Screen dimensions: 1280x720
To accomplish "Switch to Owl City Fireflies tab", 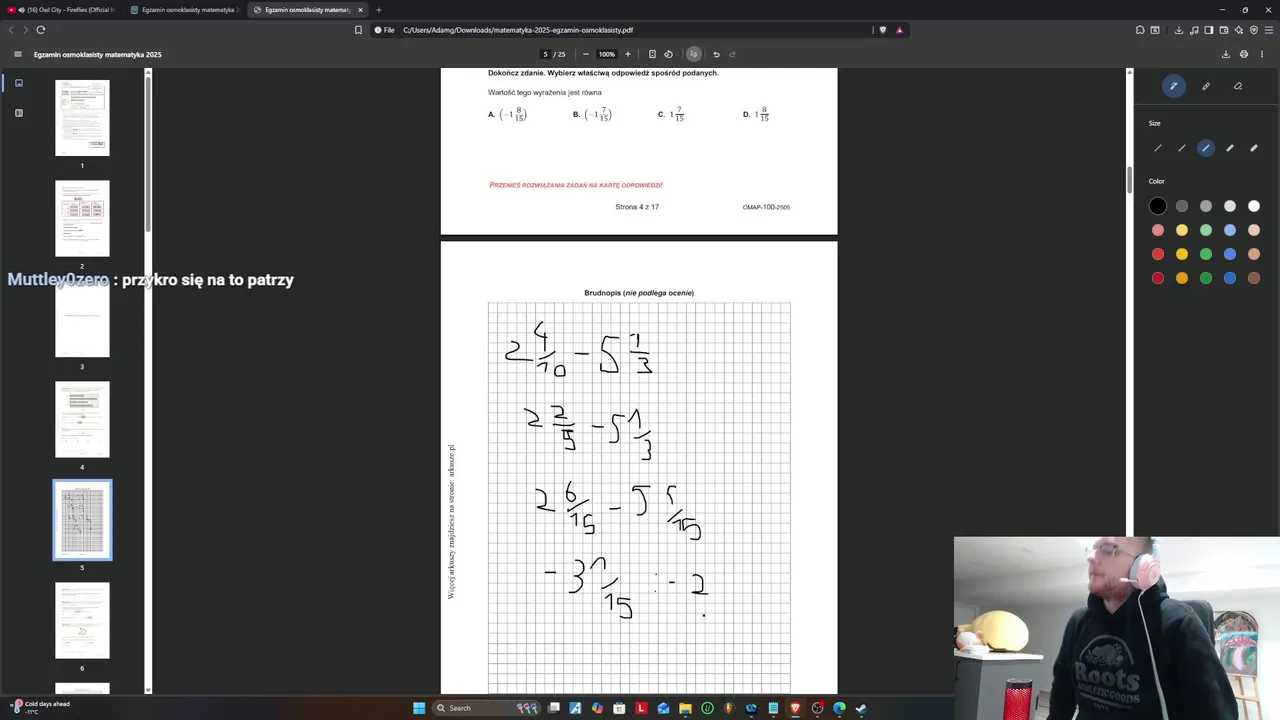I will pos(63,10).
